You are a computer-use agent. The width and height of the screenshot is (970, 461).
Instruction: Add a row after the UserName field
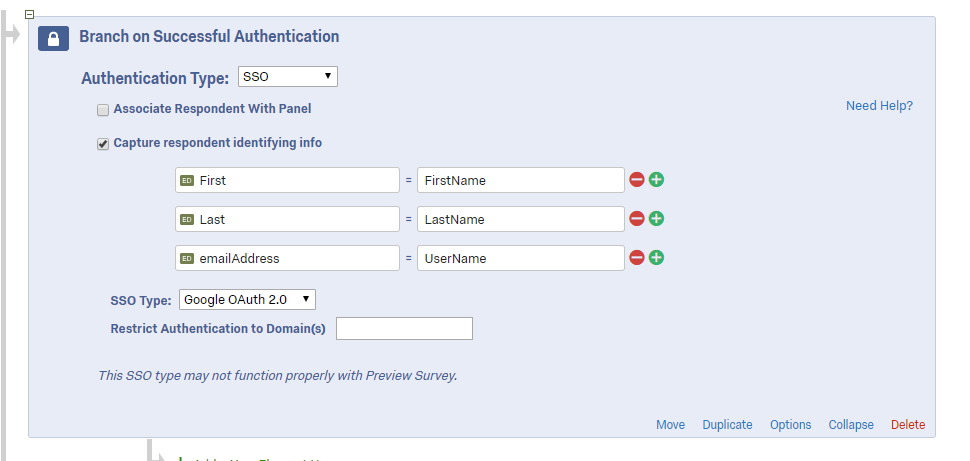(656, 257)
